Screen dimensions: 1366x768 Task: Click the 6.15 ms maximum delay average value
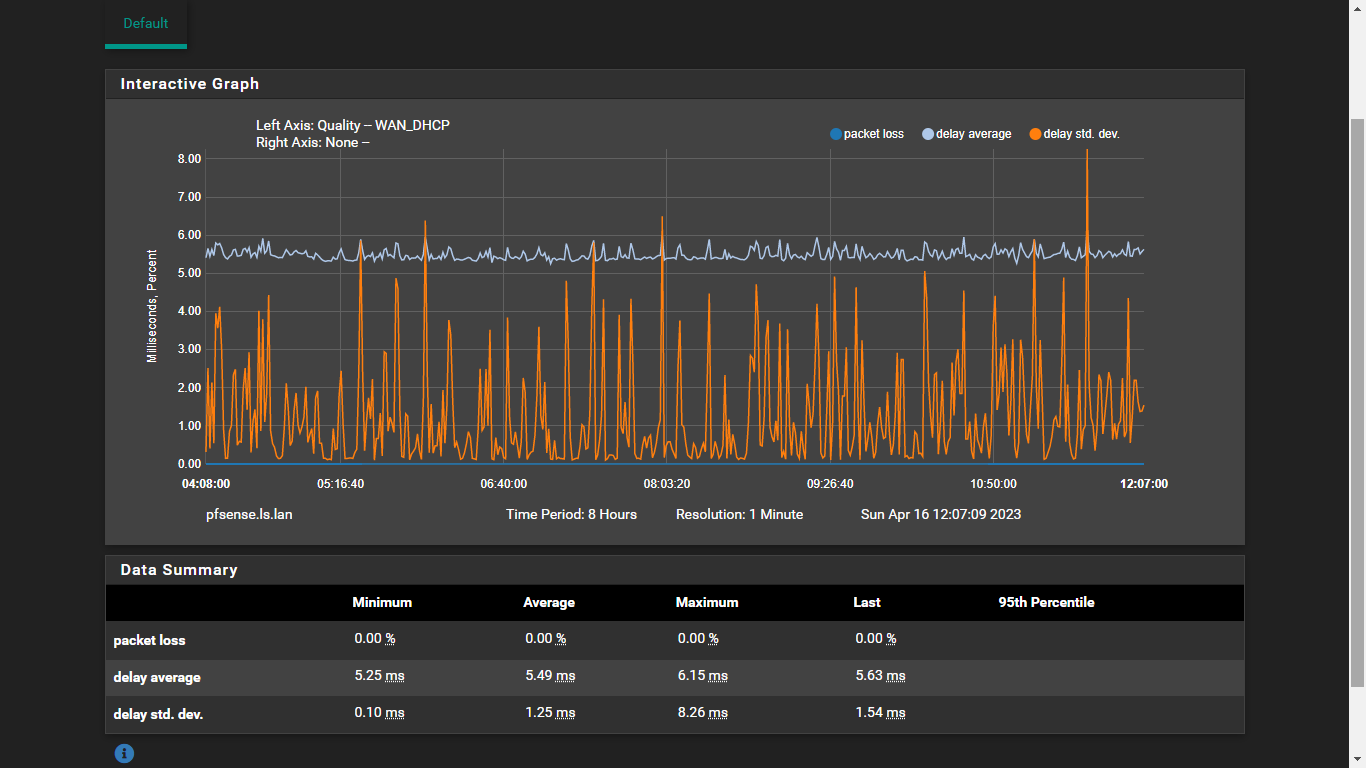(x=703, y=676)
